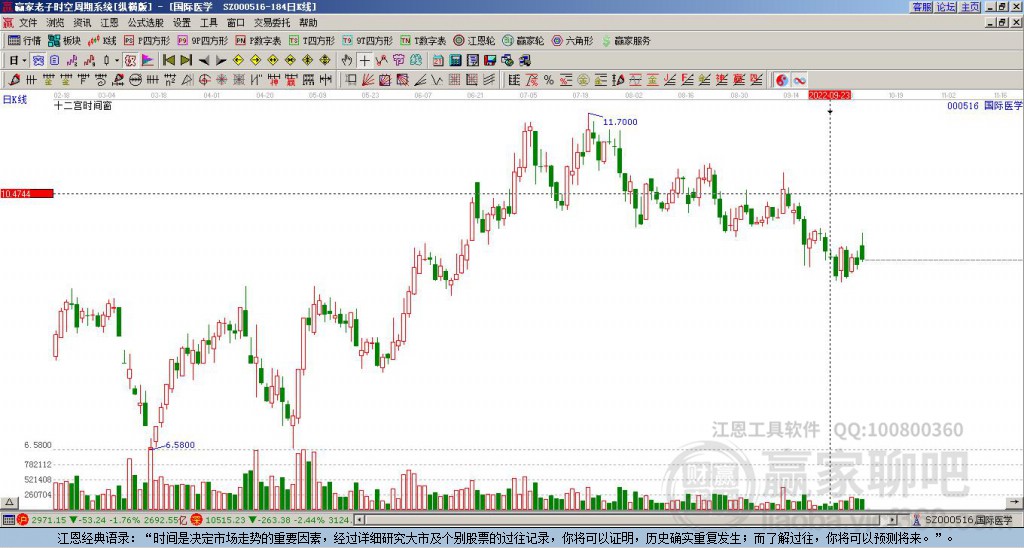Jump to first bar icon

[168, 61]
